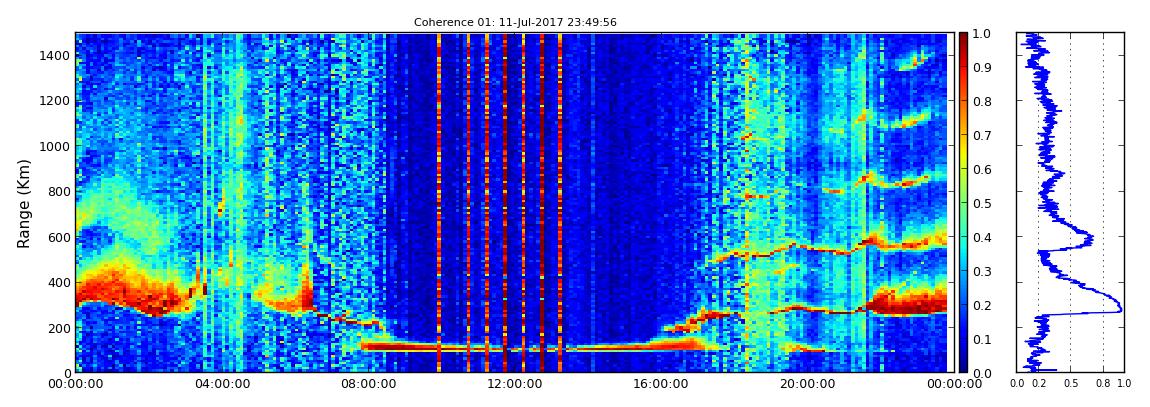Click the 0.5 tick label on the profile plot
The image size is (1150, 407).
pyautogui.click(x=1071, y=384)
